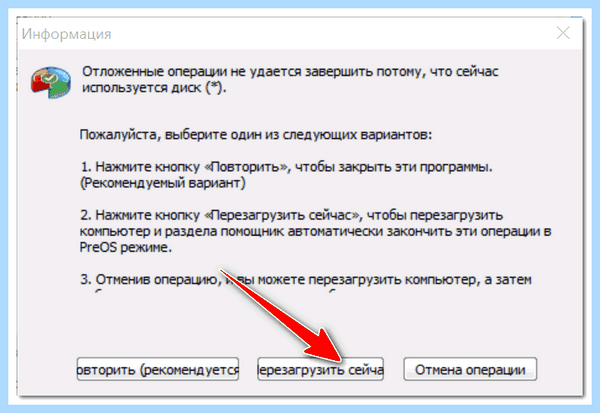Click the "Повторить (рекомендуется)" retry button
This screenshot has width=600, height=413.
(x=158, y=369)
